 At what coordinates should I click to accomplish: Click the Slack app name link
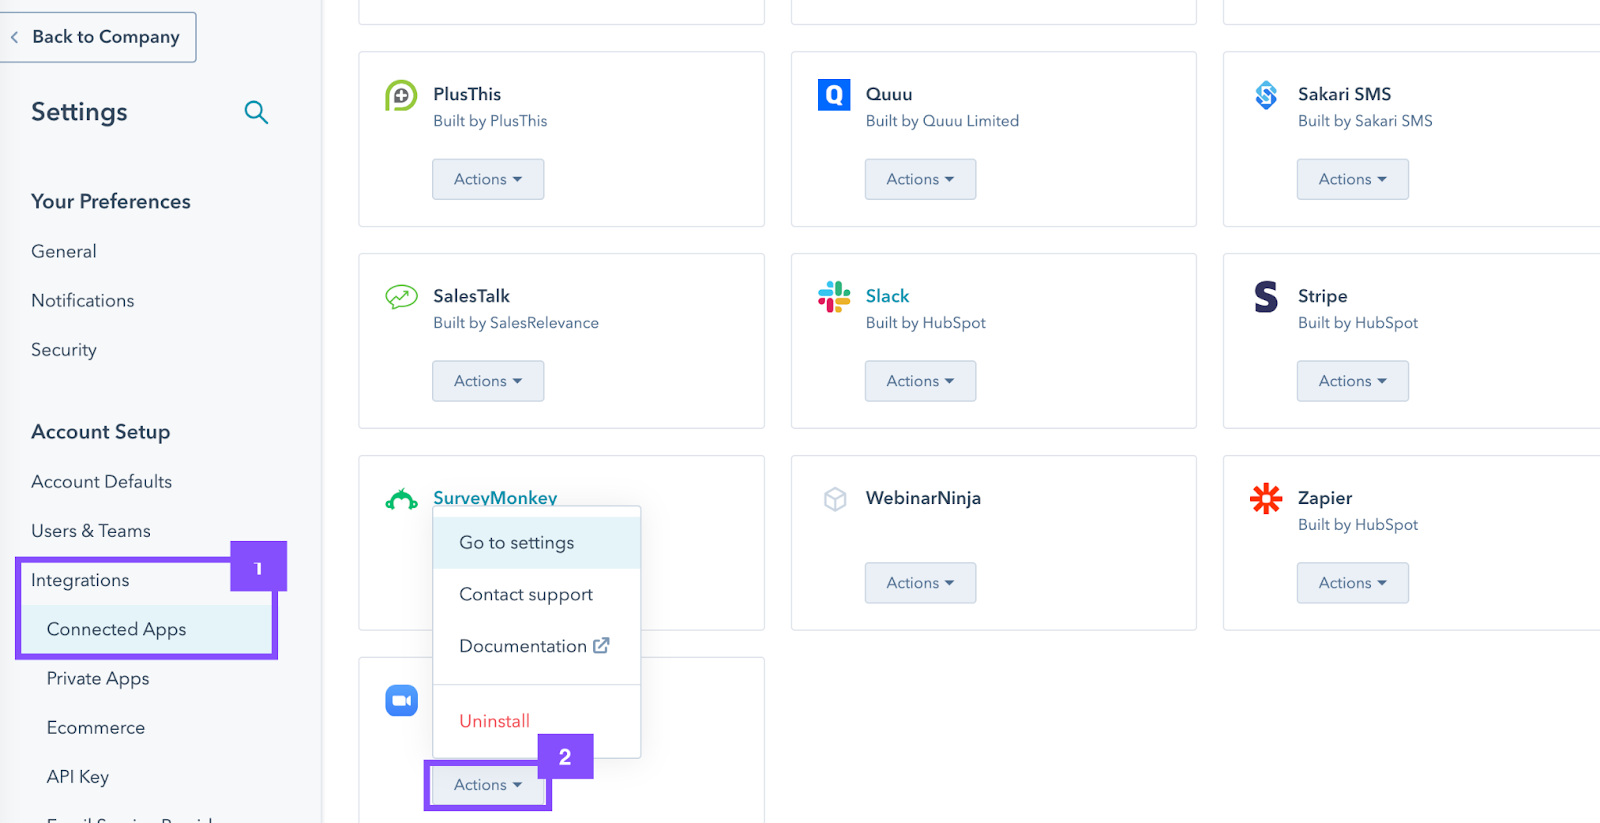[x=887, y=296]
